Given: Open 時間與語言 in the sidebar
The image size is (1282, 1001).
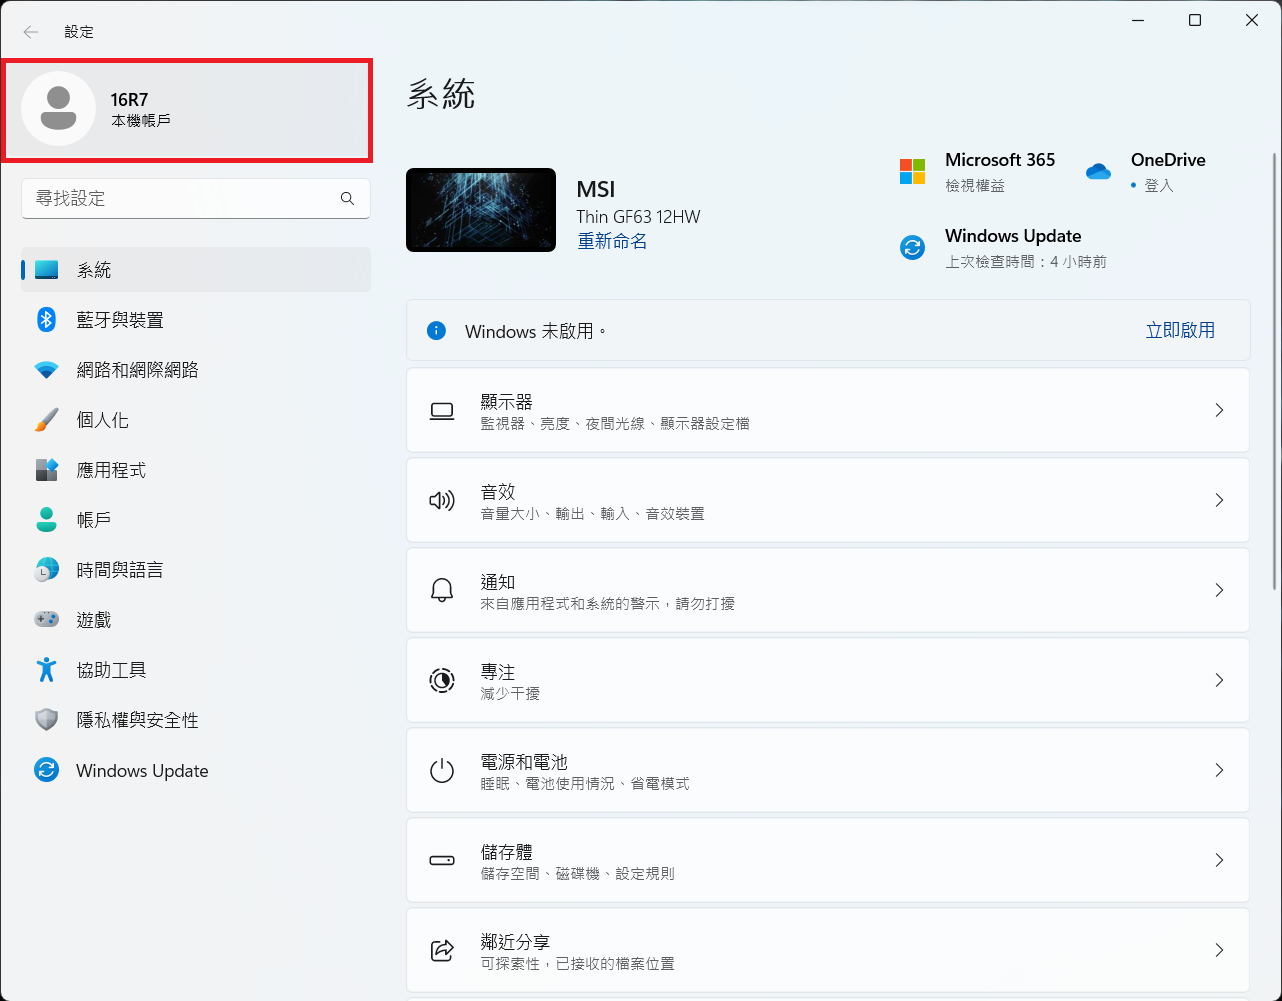Looking at the screenshot, I should point(120,570).
